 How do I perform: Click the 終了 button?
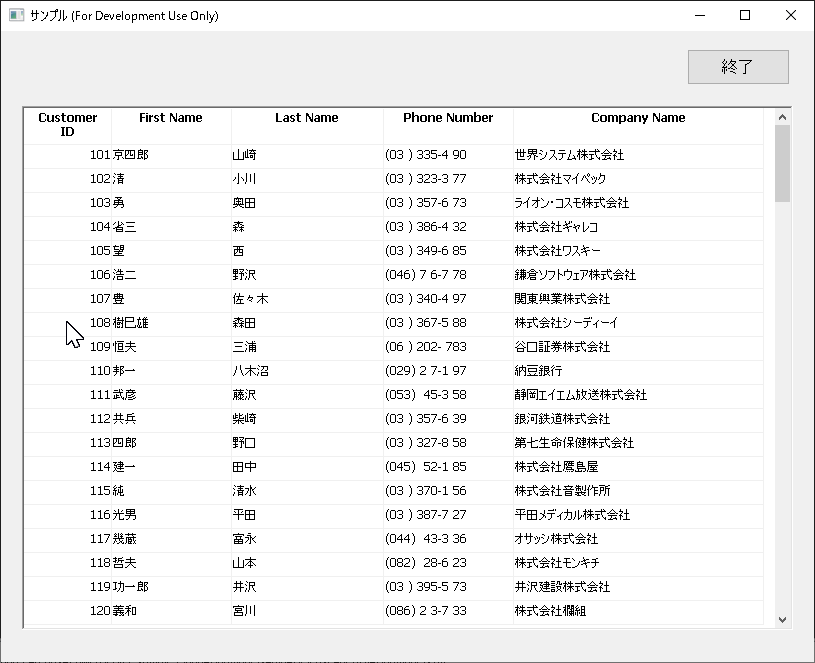click(x=738, y=67)
